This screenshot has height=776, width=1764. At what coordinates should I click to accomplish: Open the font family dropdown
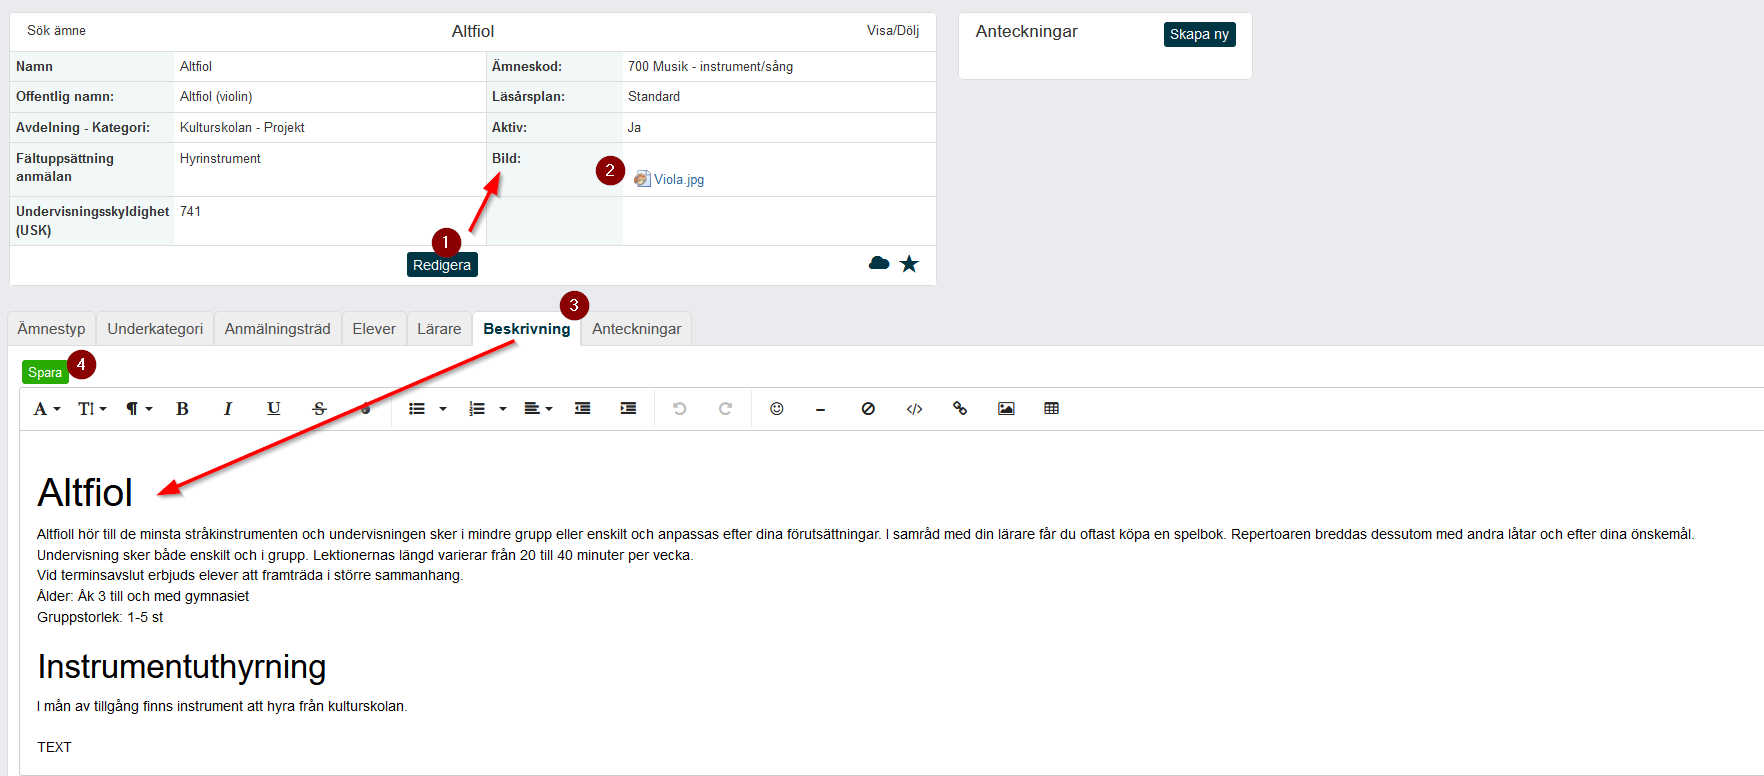[47, 409]
